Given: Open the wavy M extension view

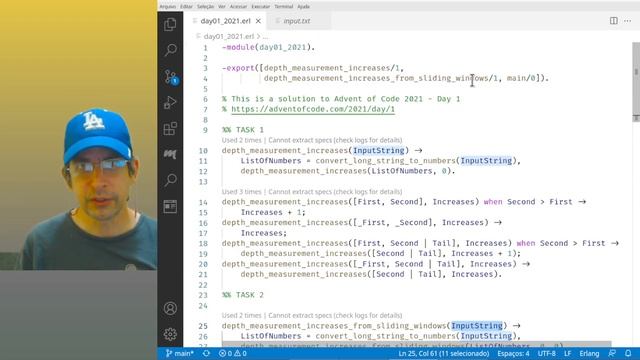Looking at the screenshot, I should [x=170, y=154].
